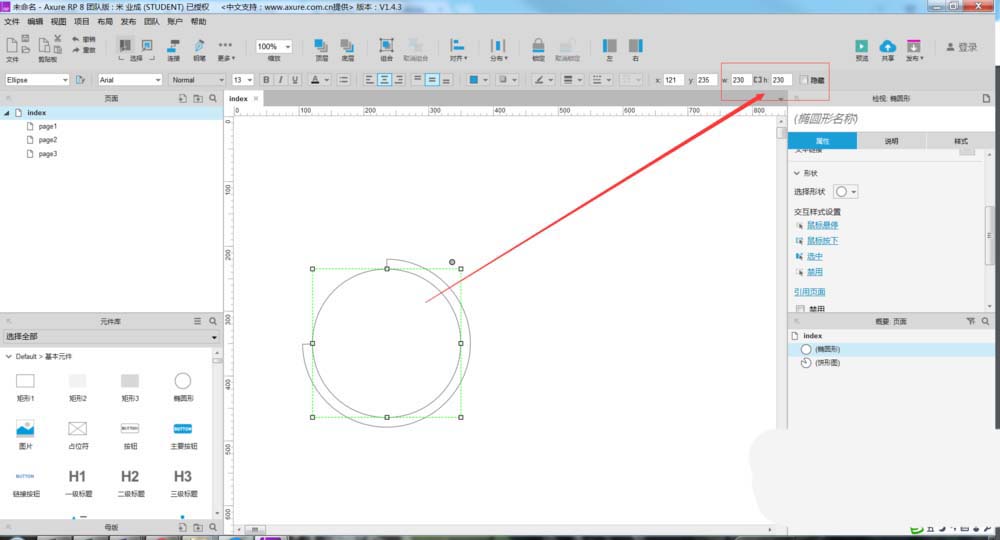Image resolution: width=1000 pixels, height=540 pixels.
Task: Add a new page in Pages panel
Action: pyautogui.click(x=182, y=98)
